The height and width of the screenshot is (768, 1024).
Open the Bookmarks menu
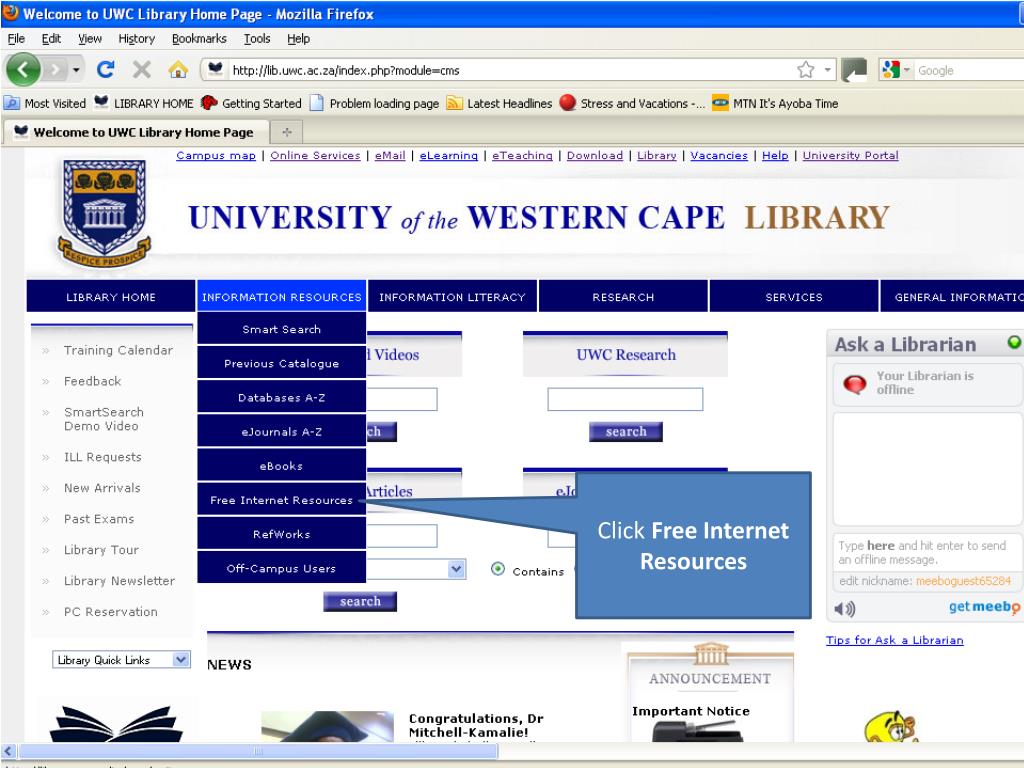199,39
